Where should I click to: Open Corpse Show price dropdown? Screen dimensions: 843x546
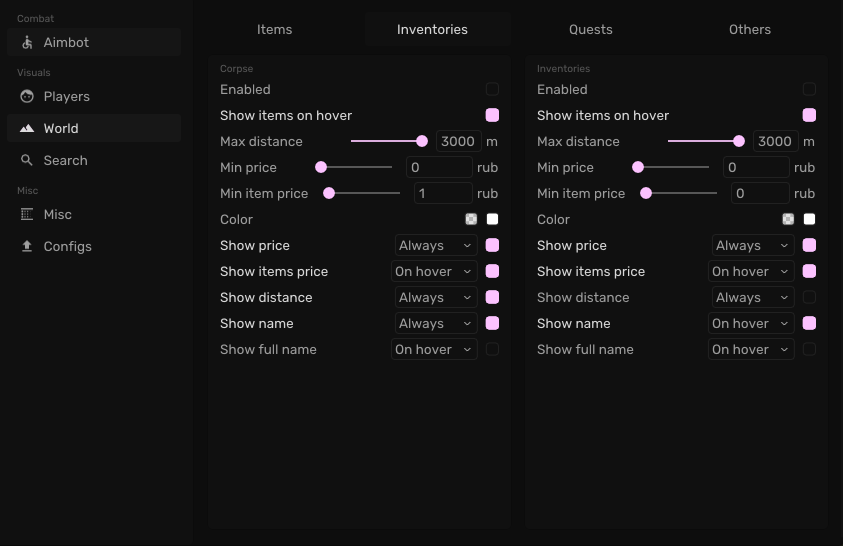436,245
